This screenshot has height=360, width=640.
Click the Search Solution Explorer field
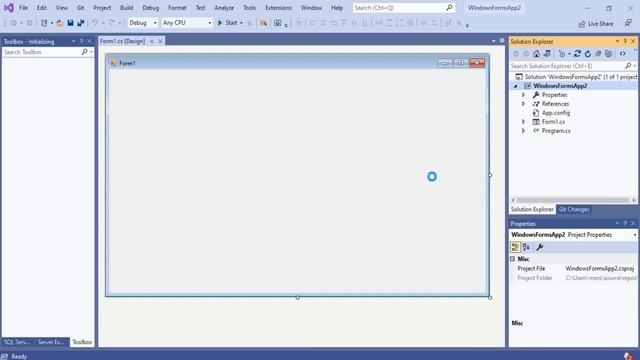point(567,66)
